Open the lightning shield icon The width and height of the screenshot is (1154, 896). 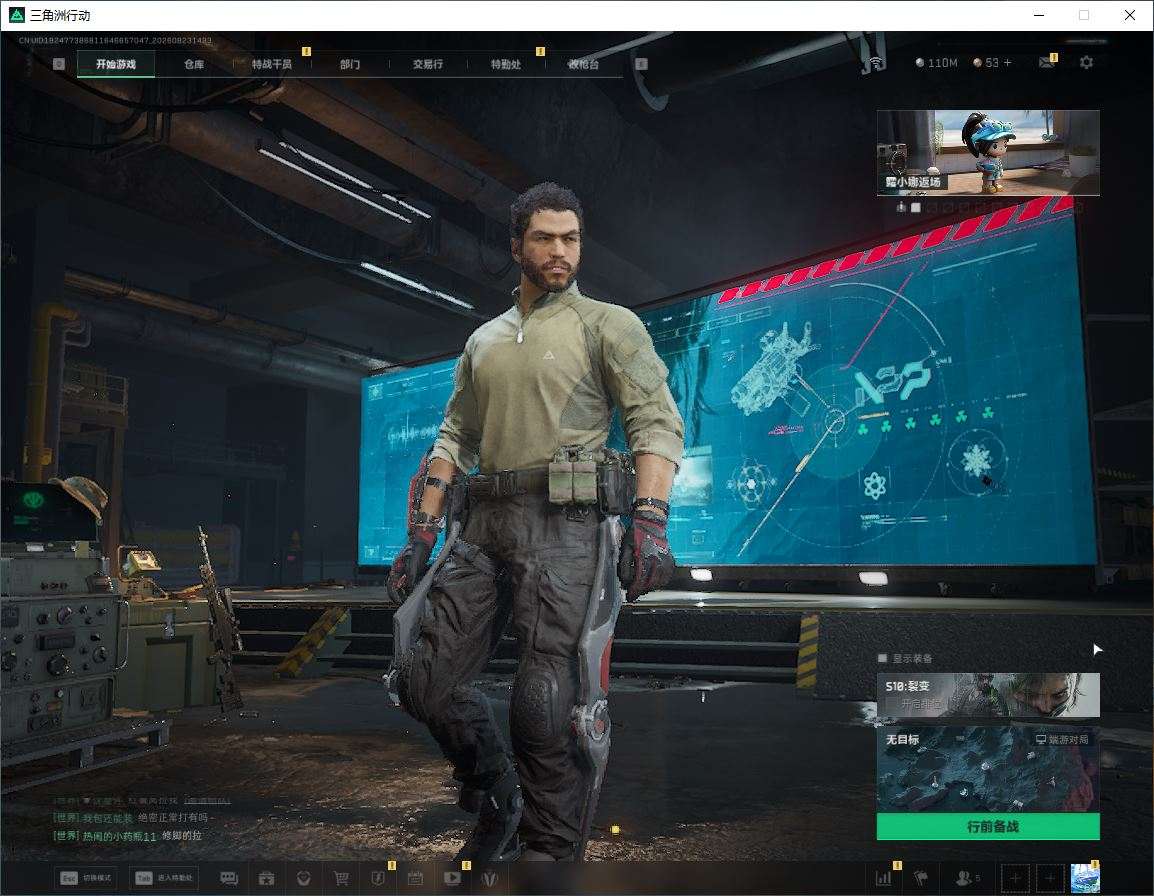point(378,878)
